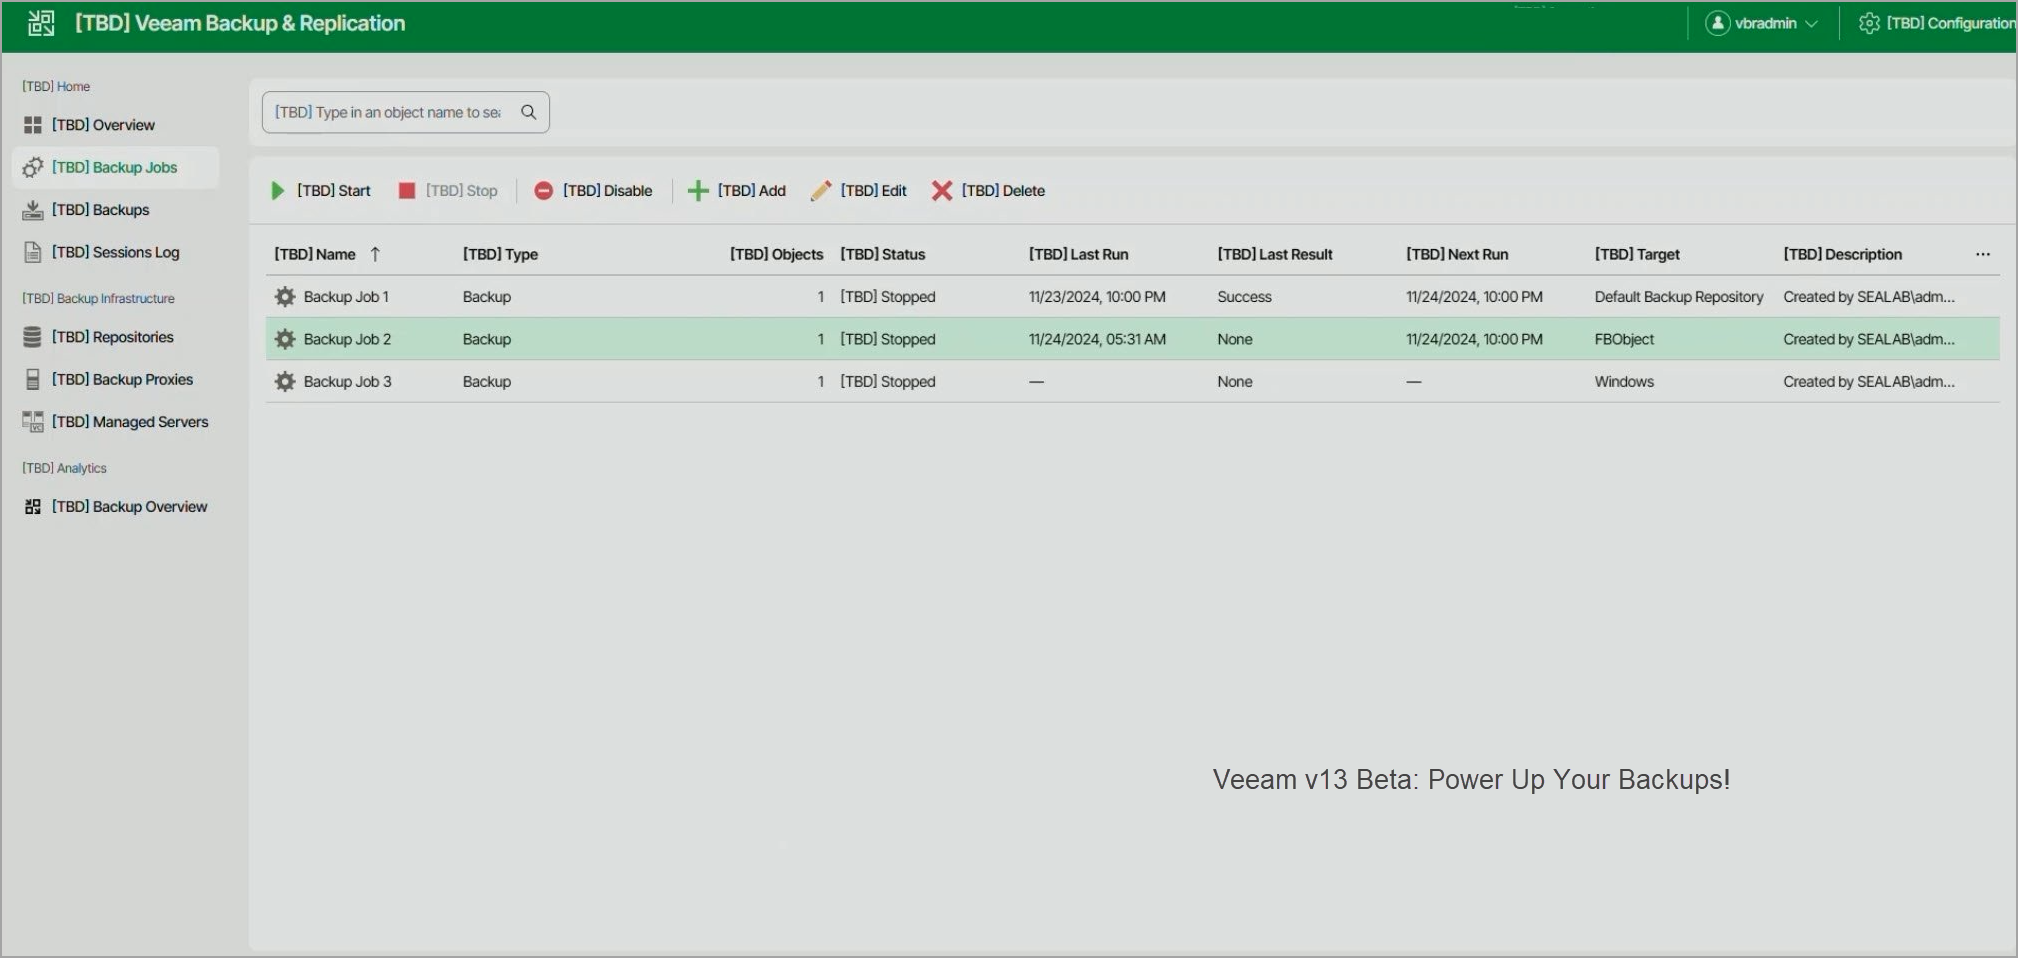The width and height of the screenshot is (2018, 958).
Task: Select the Backup Job 3 row name
Action: coord(347,382)
